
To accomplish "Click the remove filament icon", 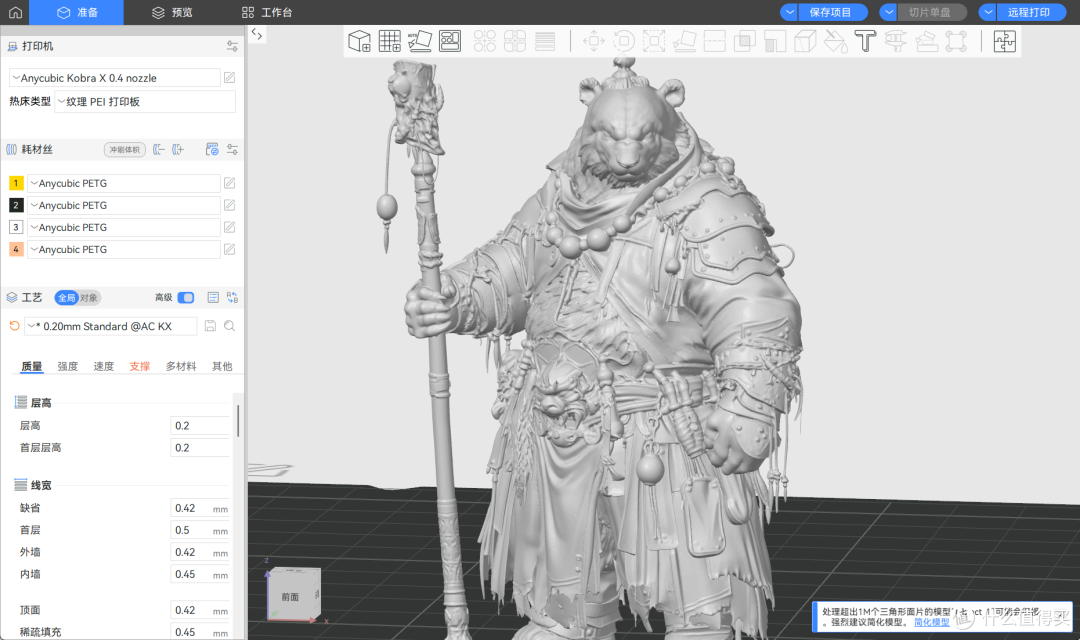I will [x=158, y=149].
